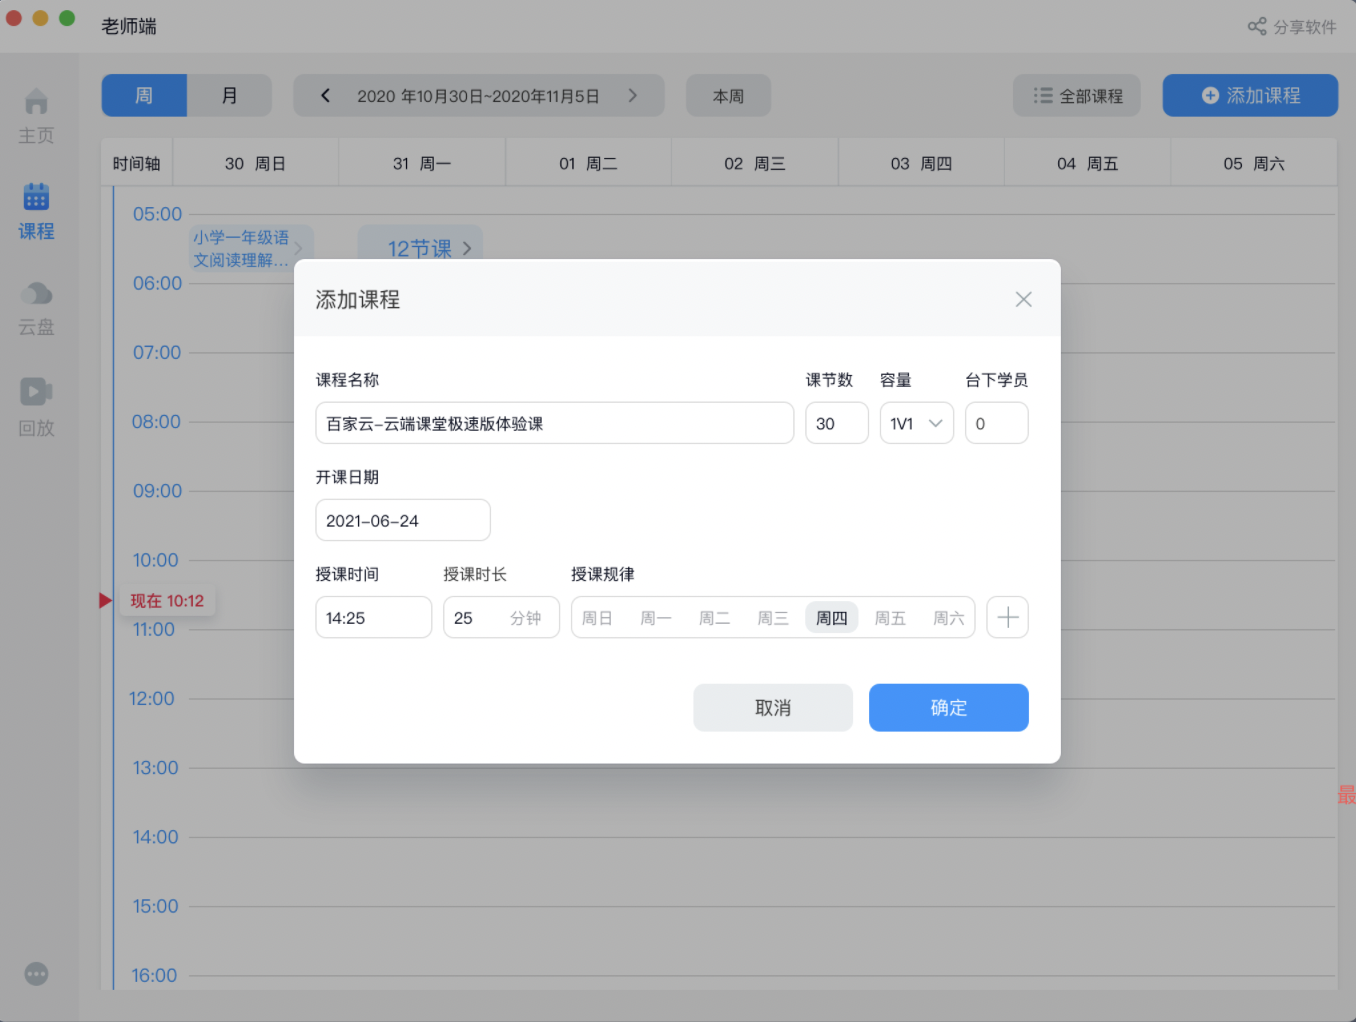Click the 添加课程 button in toolbar
The image size is (1356, 1022).
click(x=1250, y=95)
